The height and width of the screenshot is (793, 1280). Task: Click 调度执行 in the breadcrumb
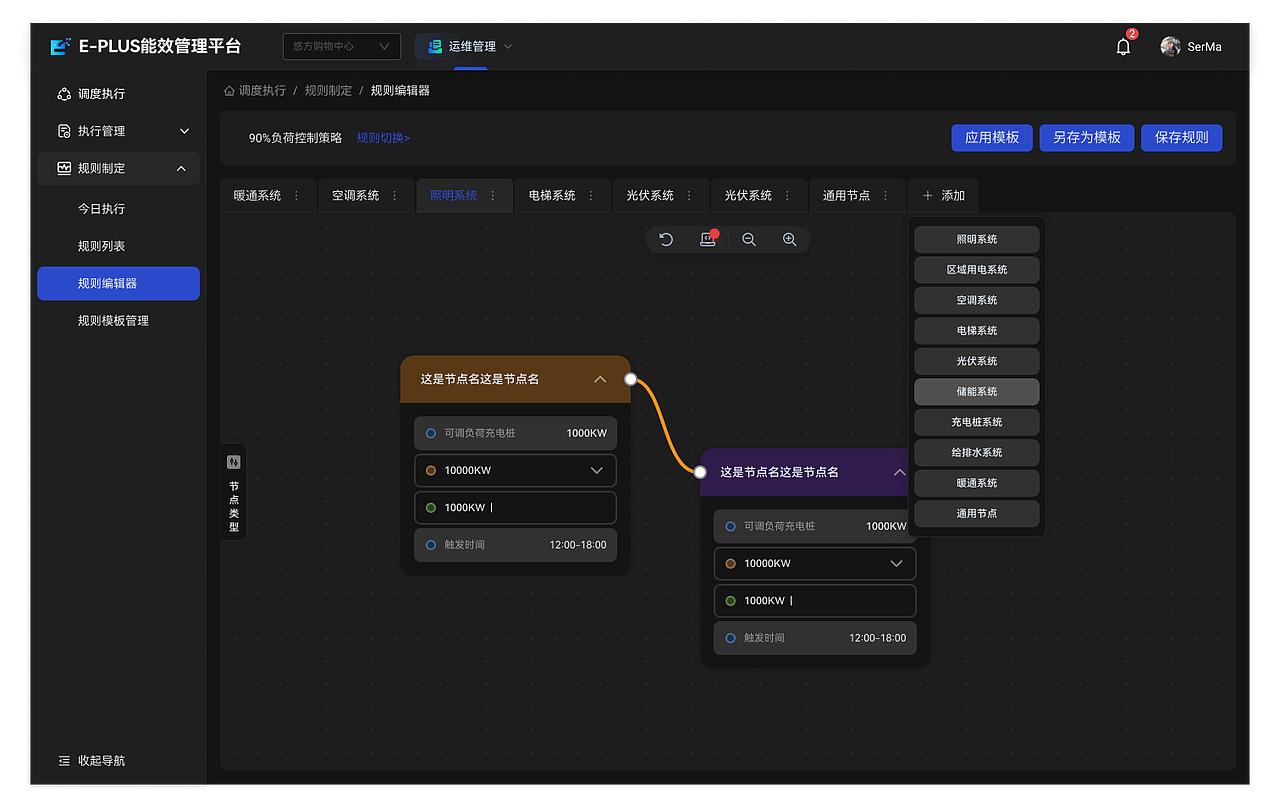262,90
